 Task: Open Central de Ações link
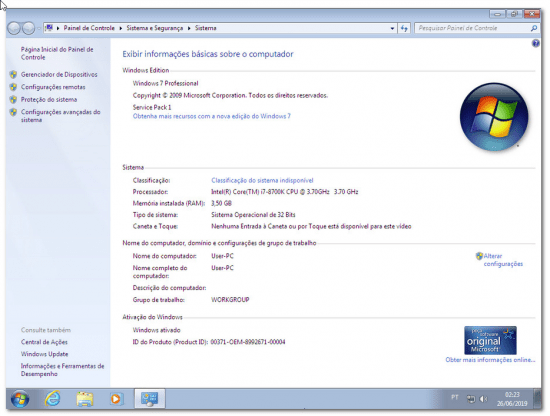[x=44, y=342]
